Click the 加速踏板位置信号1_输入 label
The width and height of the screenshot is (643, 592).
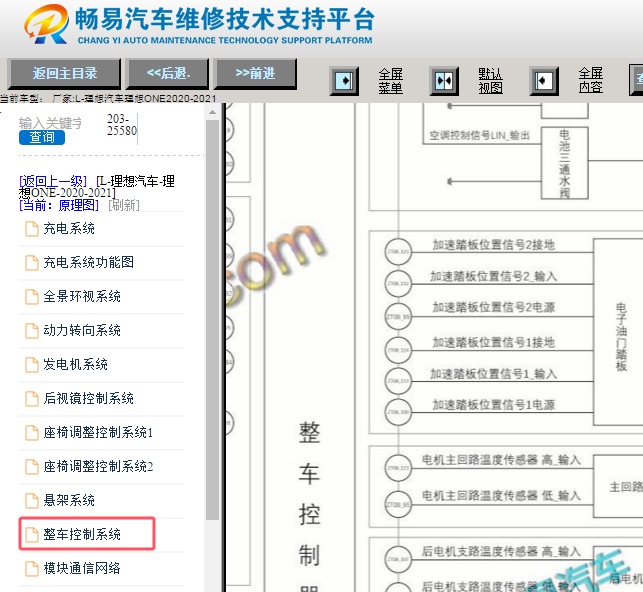493,374
